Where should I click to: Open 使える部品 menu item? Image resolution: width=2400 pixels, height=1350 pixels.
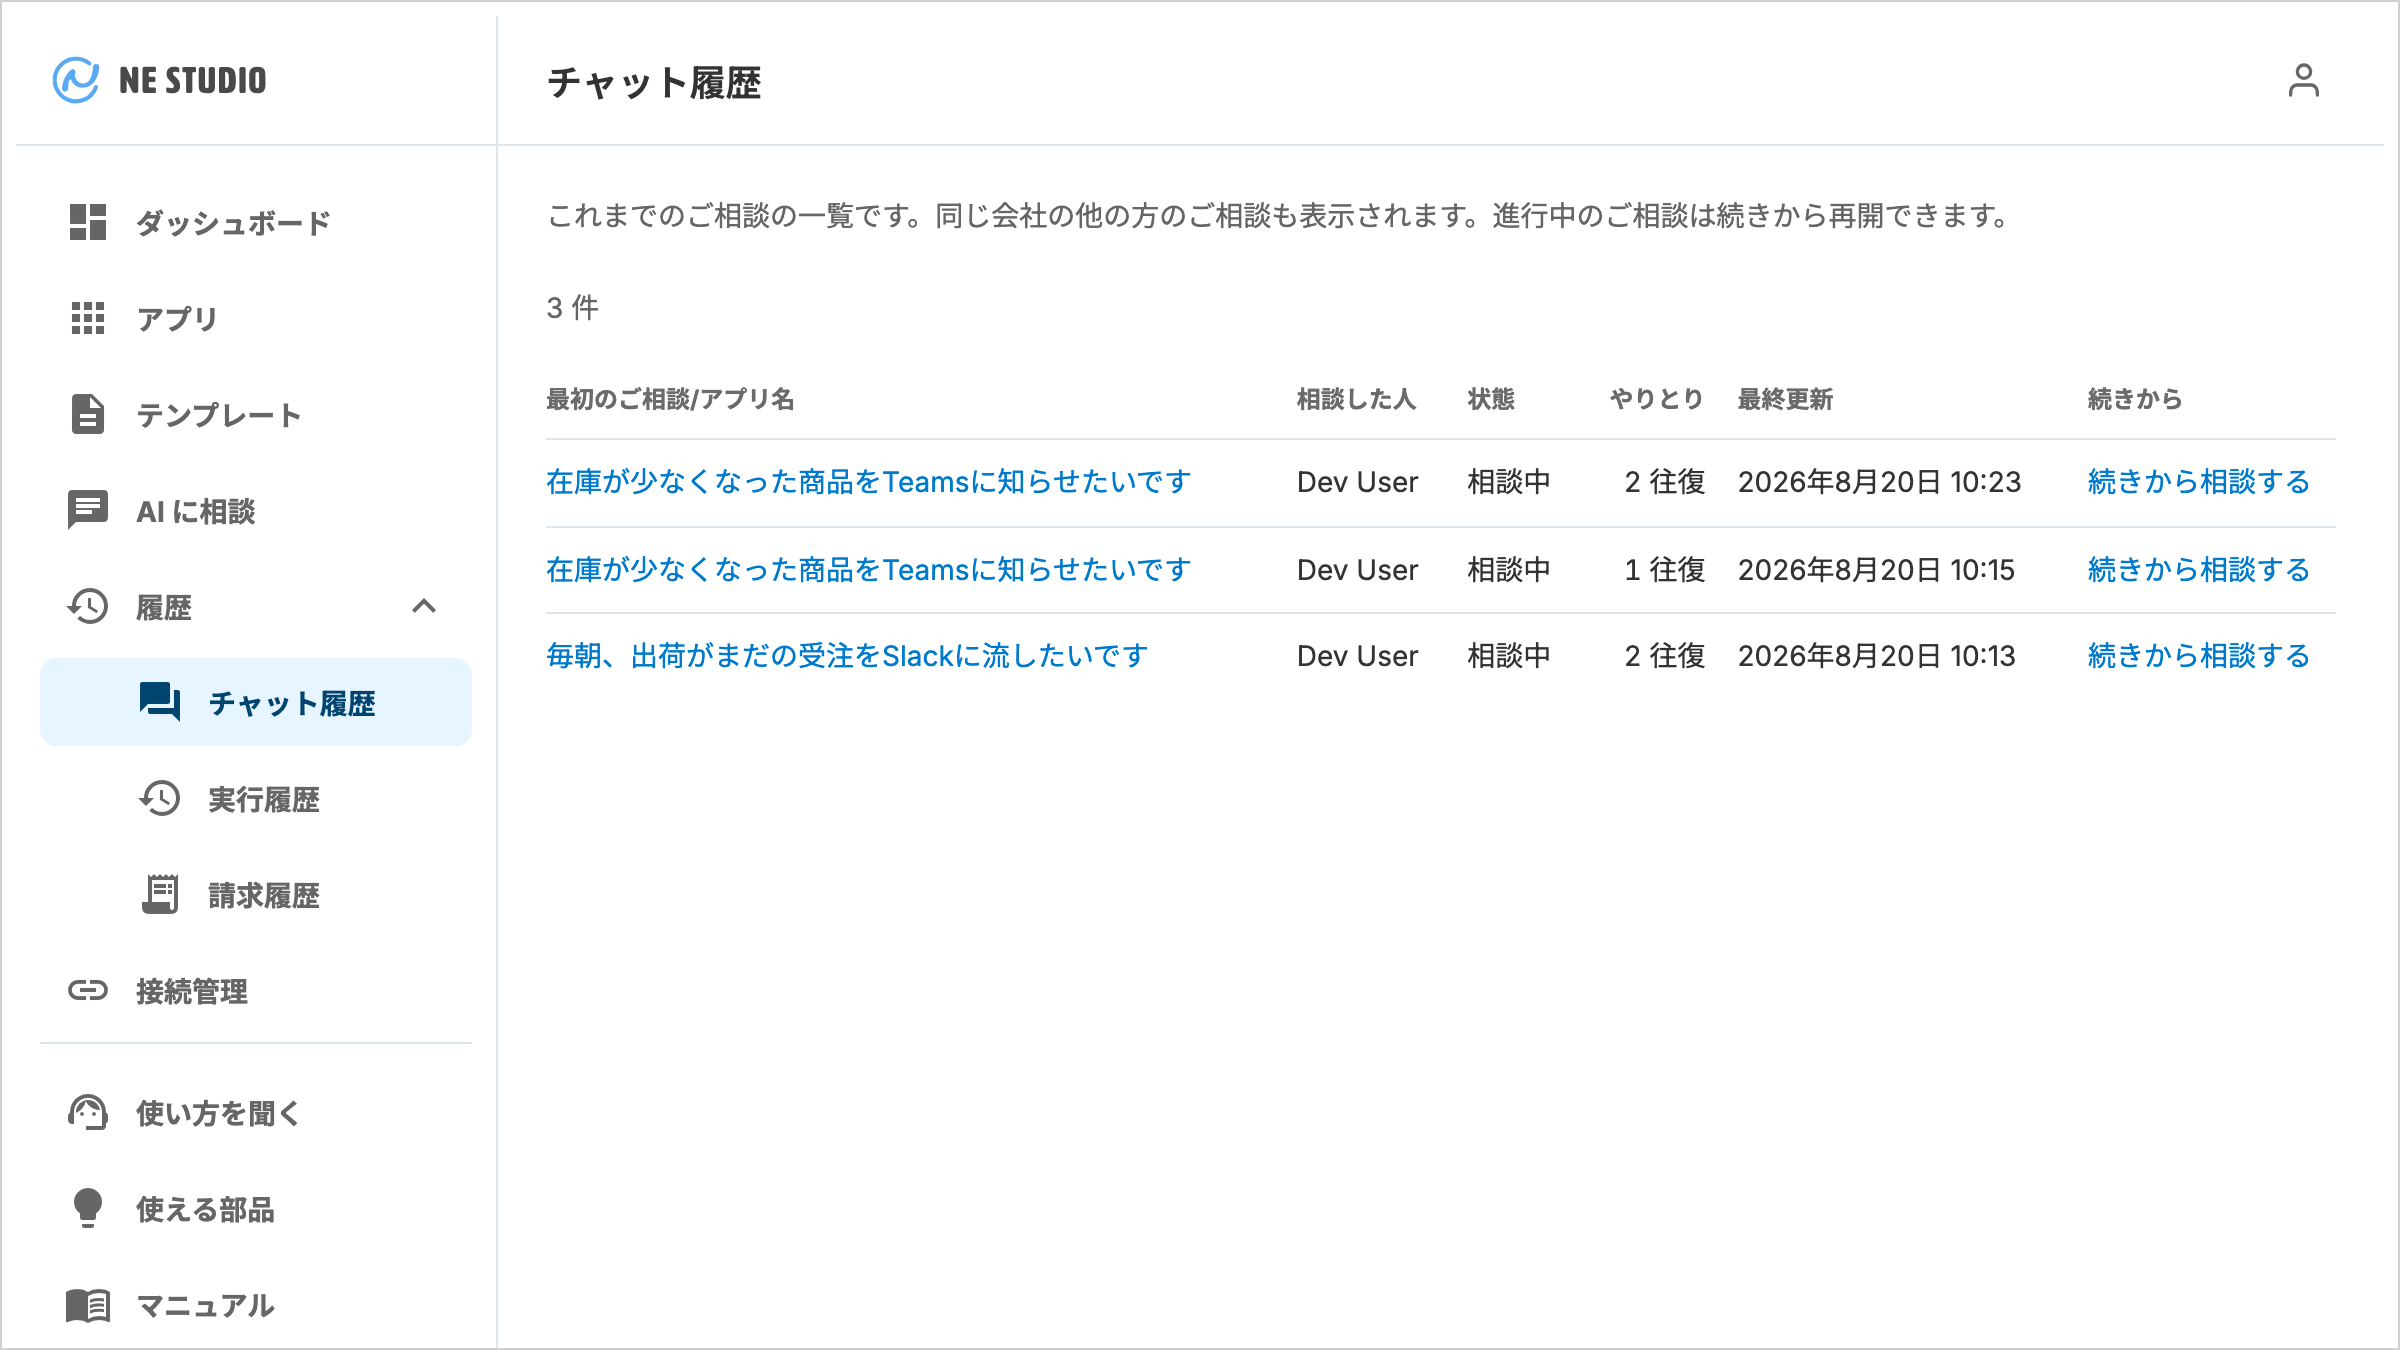[x=256, y=1208]
